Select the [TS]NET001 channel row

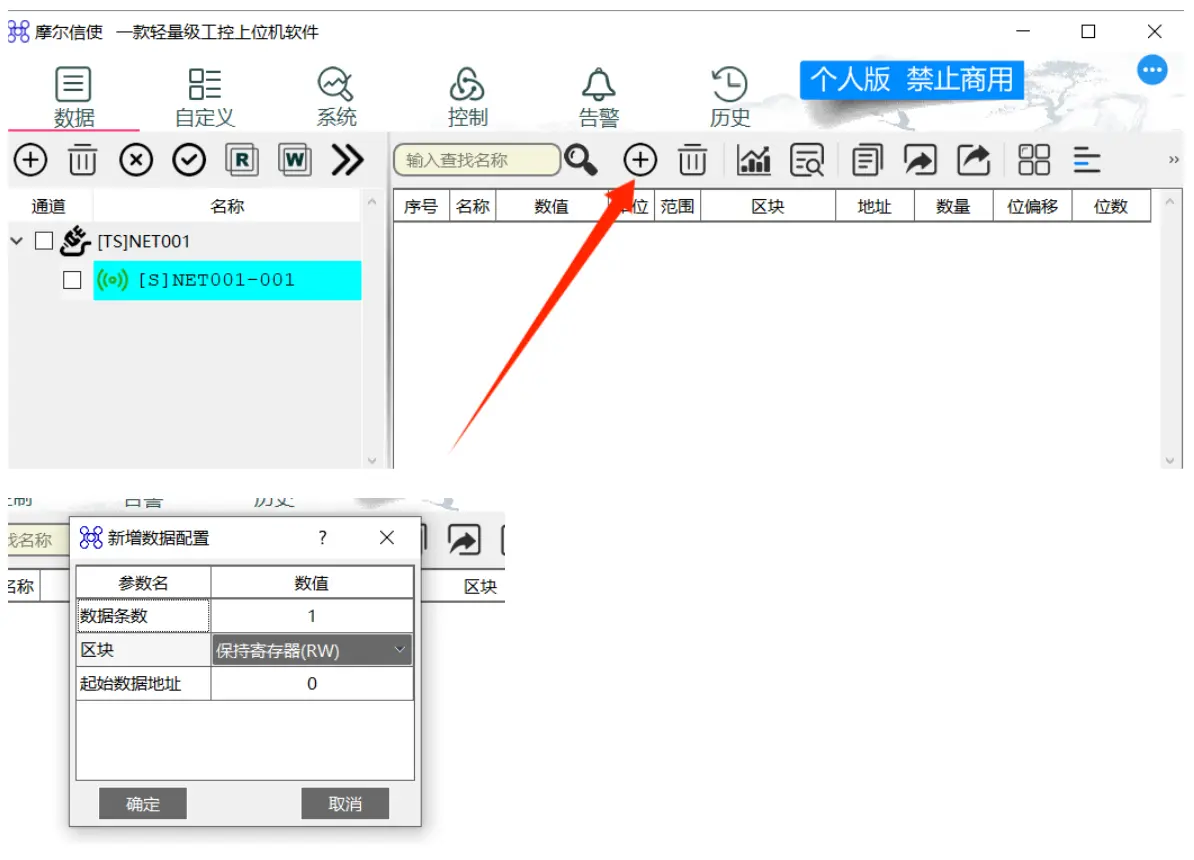point(143,241)
